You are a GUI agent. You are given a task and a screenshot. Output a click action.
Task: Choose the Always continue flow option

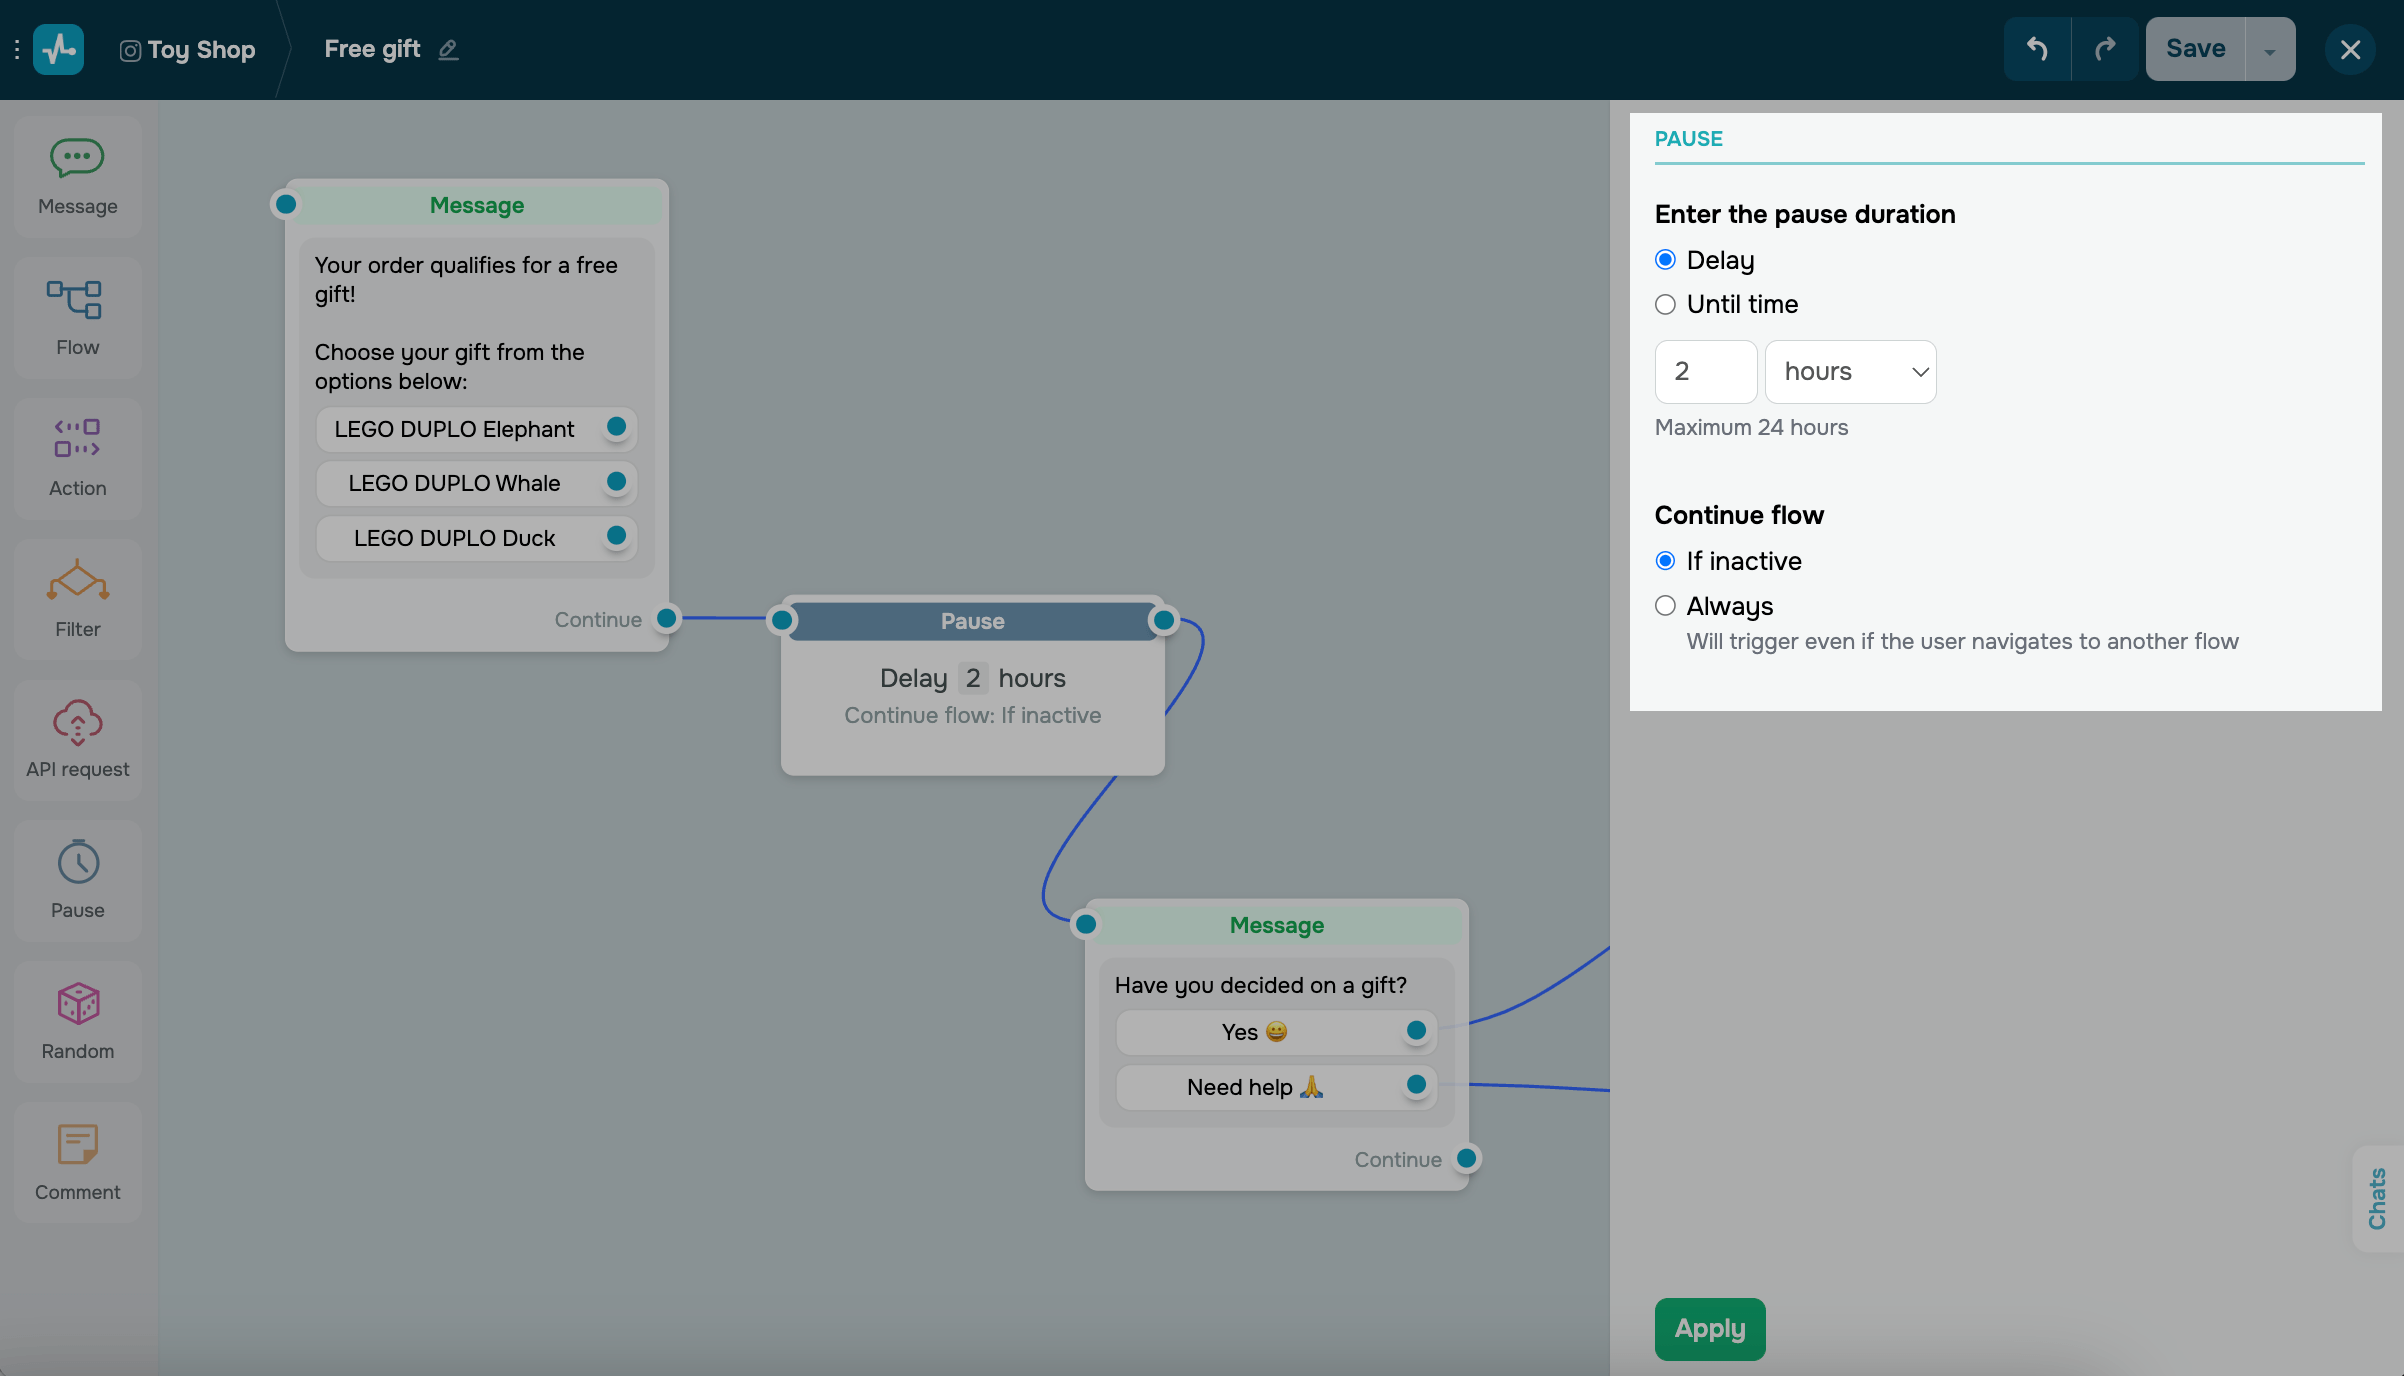tap(1665, 606)
